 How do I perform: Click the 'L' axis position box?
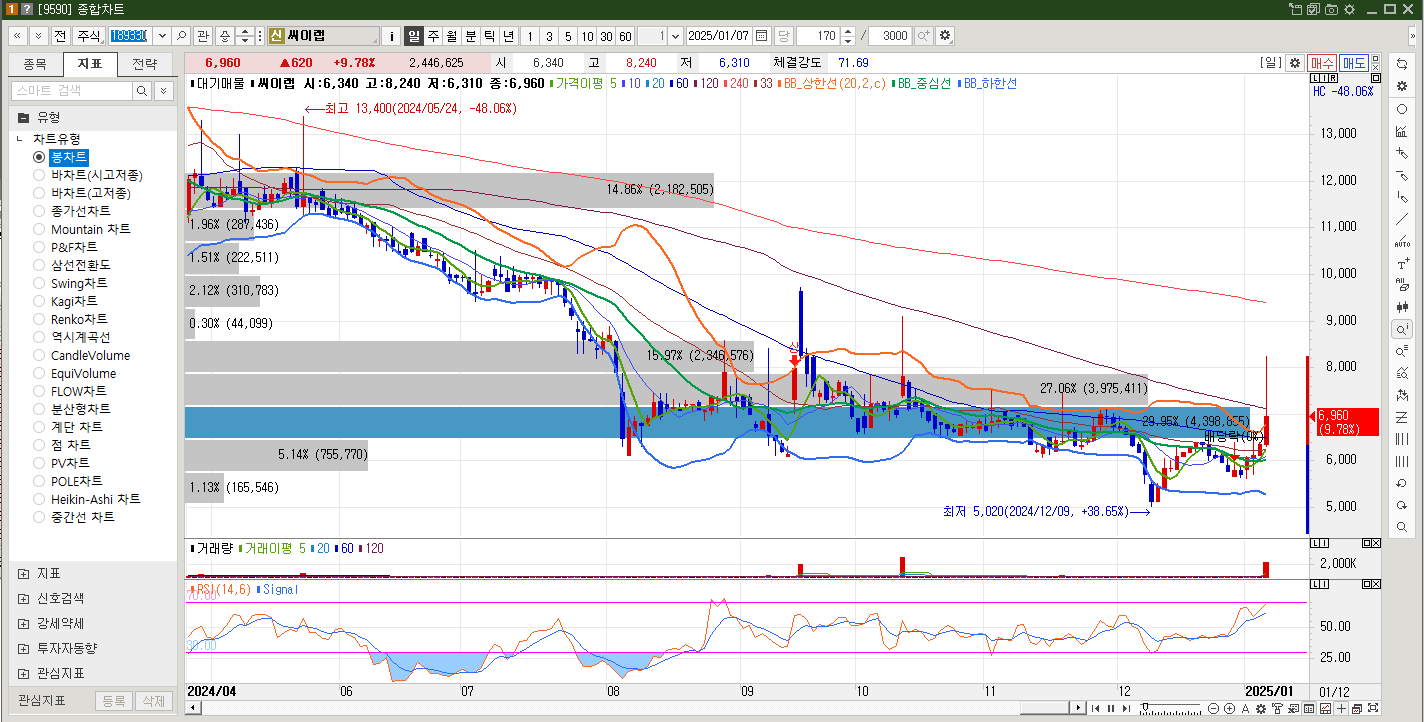coord(1316,78)
